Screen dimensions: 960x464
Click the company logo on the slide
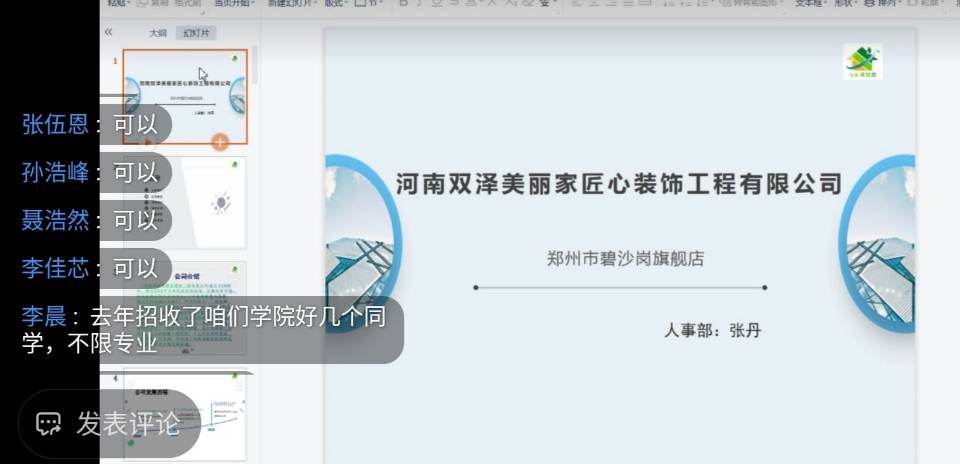[x=862, y=62]
